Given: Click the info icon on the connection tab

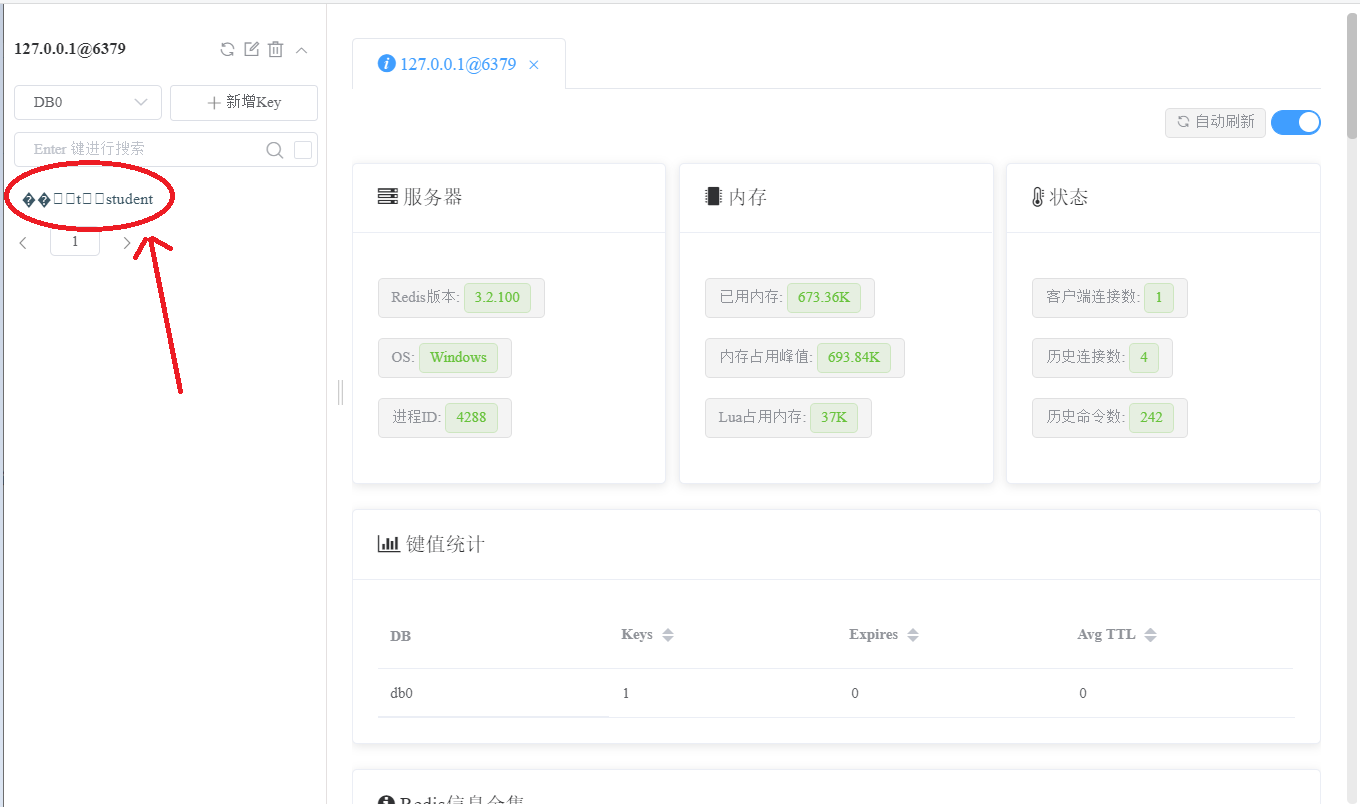Looking at the screenshot, I should click(x=387, y=64).
